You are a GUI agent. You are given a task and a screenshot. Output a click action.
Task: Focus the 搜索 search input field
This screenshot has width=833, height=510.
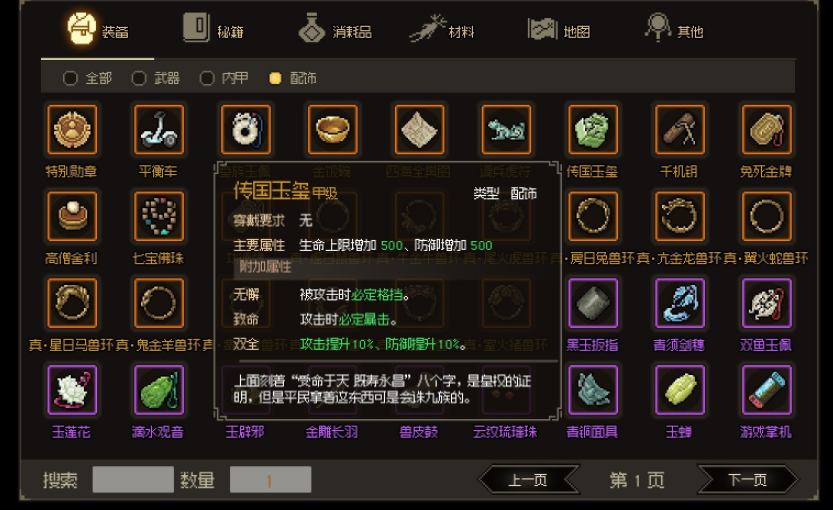[x=133, y=480]
